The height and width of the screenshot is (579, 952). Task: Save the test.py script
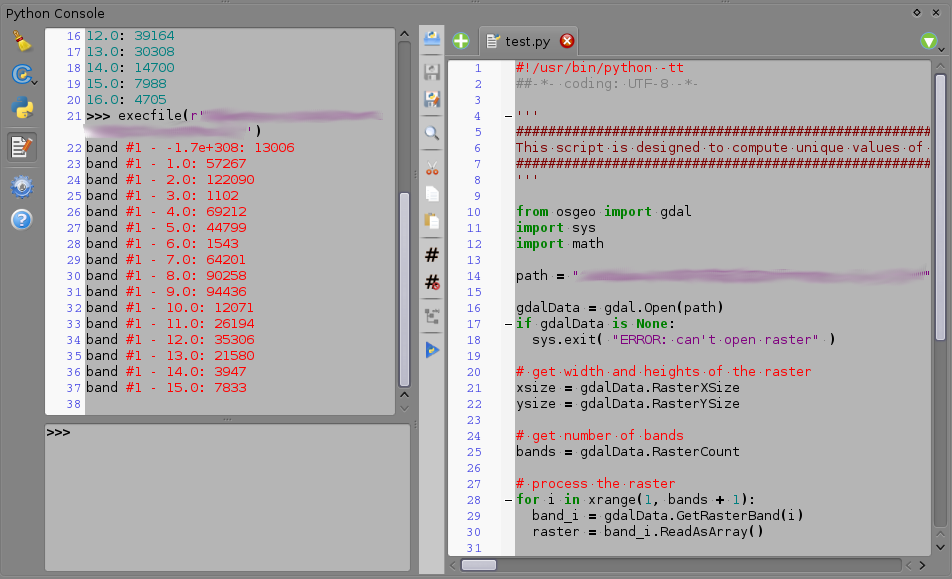point(431,70)
